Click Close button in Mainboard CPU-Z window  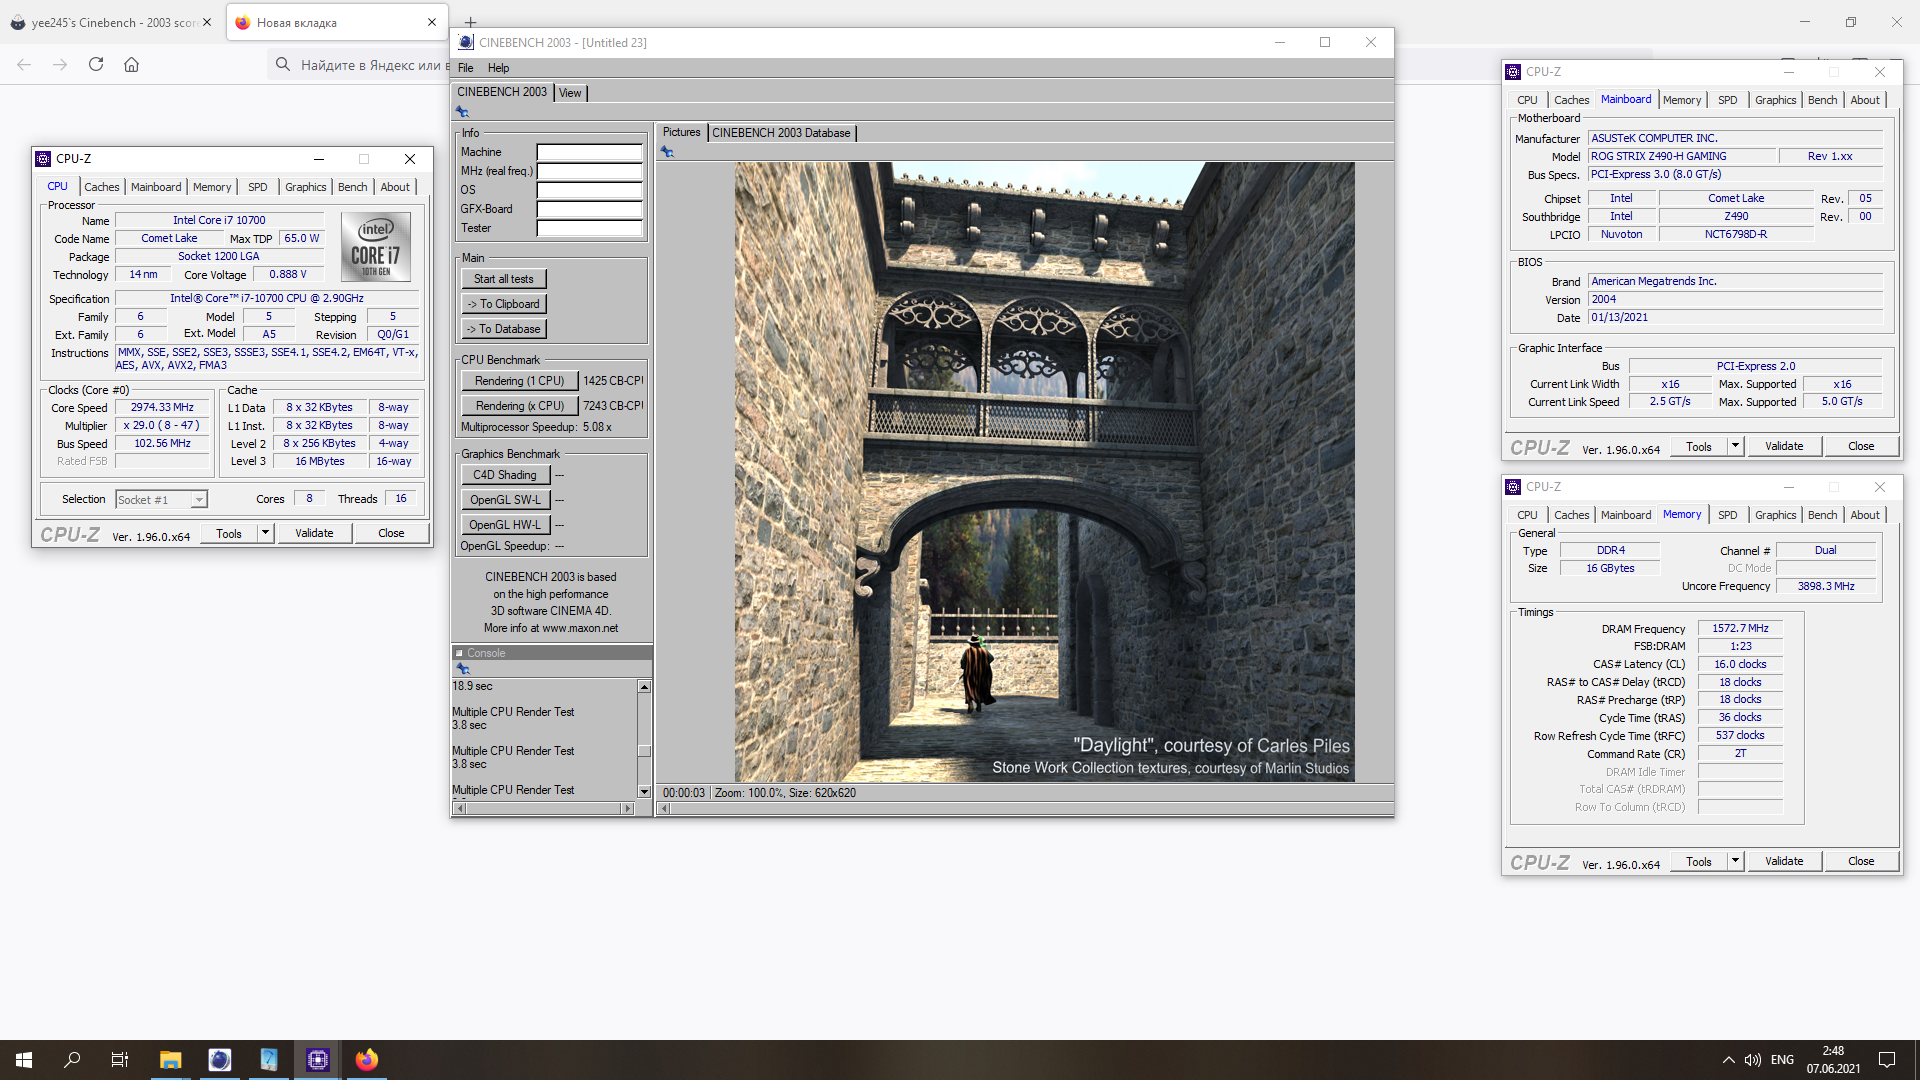click(x=1861, y=446)
